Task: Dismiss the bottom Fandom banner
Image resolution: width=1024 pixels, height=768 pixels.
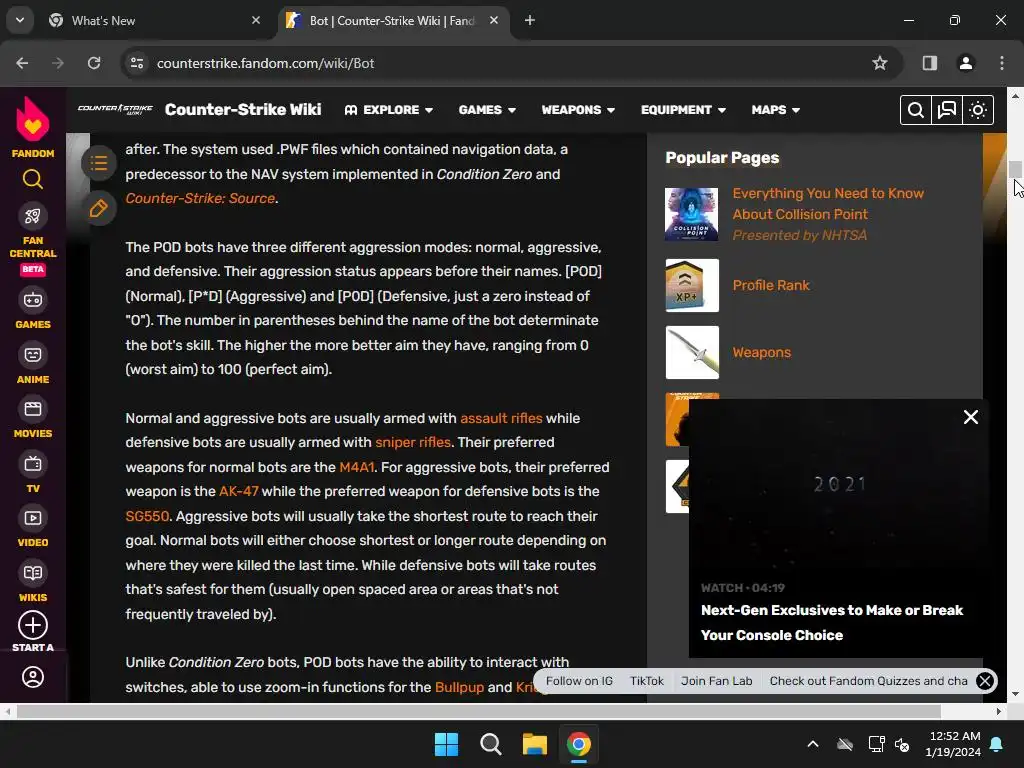Action: point(985,681)
